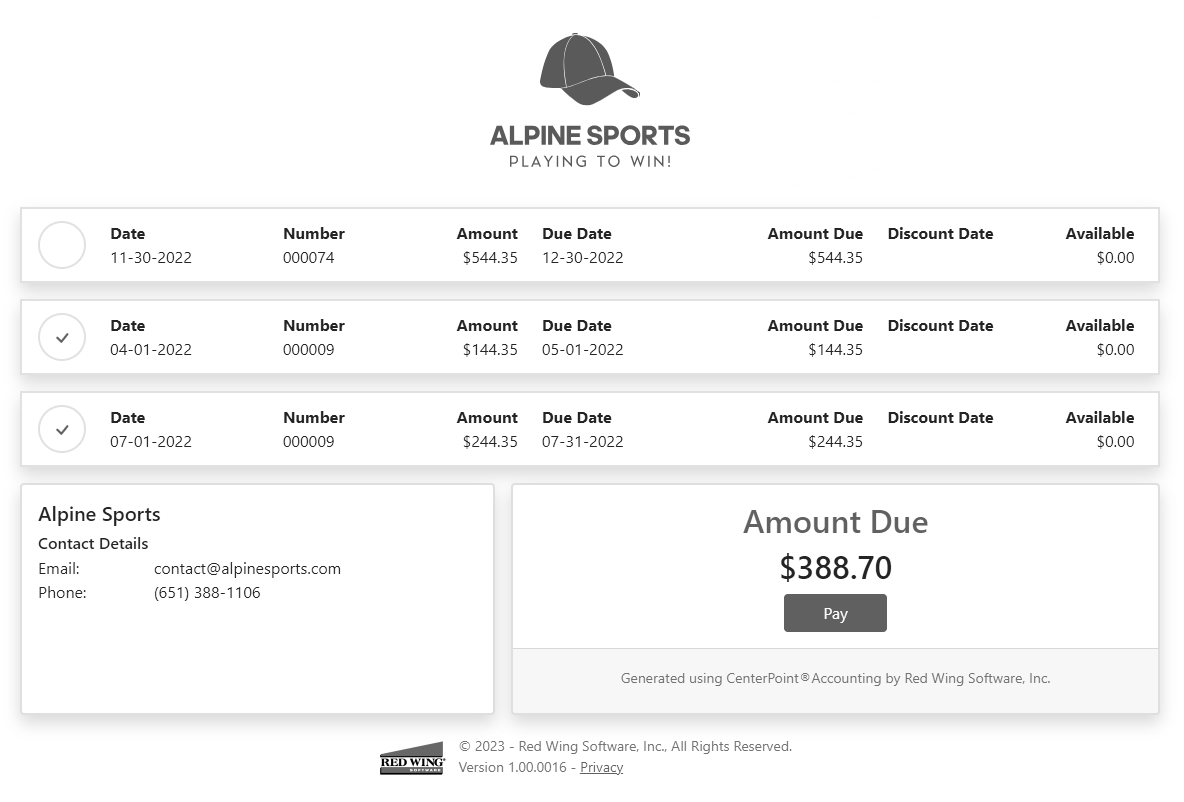This screenshot has height=802, width=1184.
Task: Click the phone number (651) 388-1106
Action: click(207, 592)
